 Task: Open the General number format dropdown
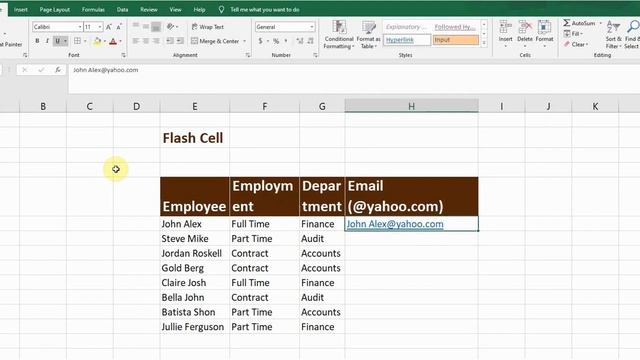tap(311, 27)
